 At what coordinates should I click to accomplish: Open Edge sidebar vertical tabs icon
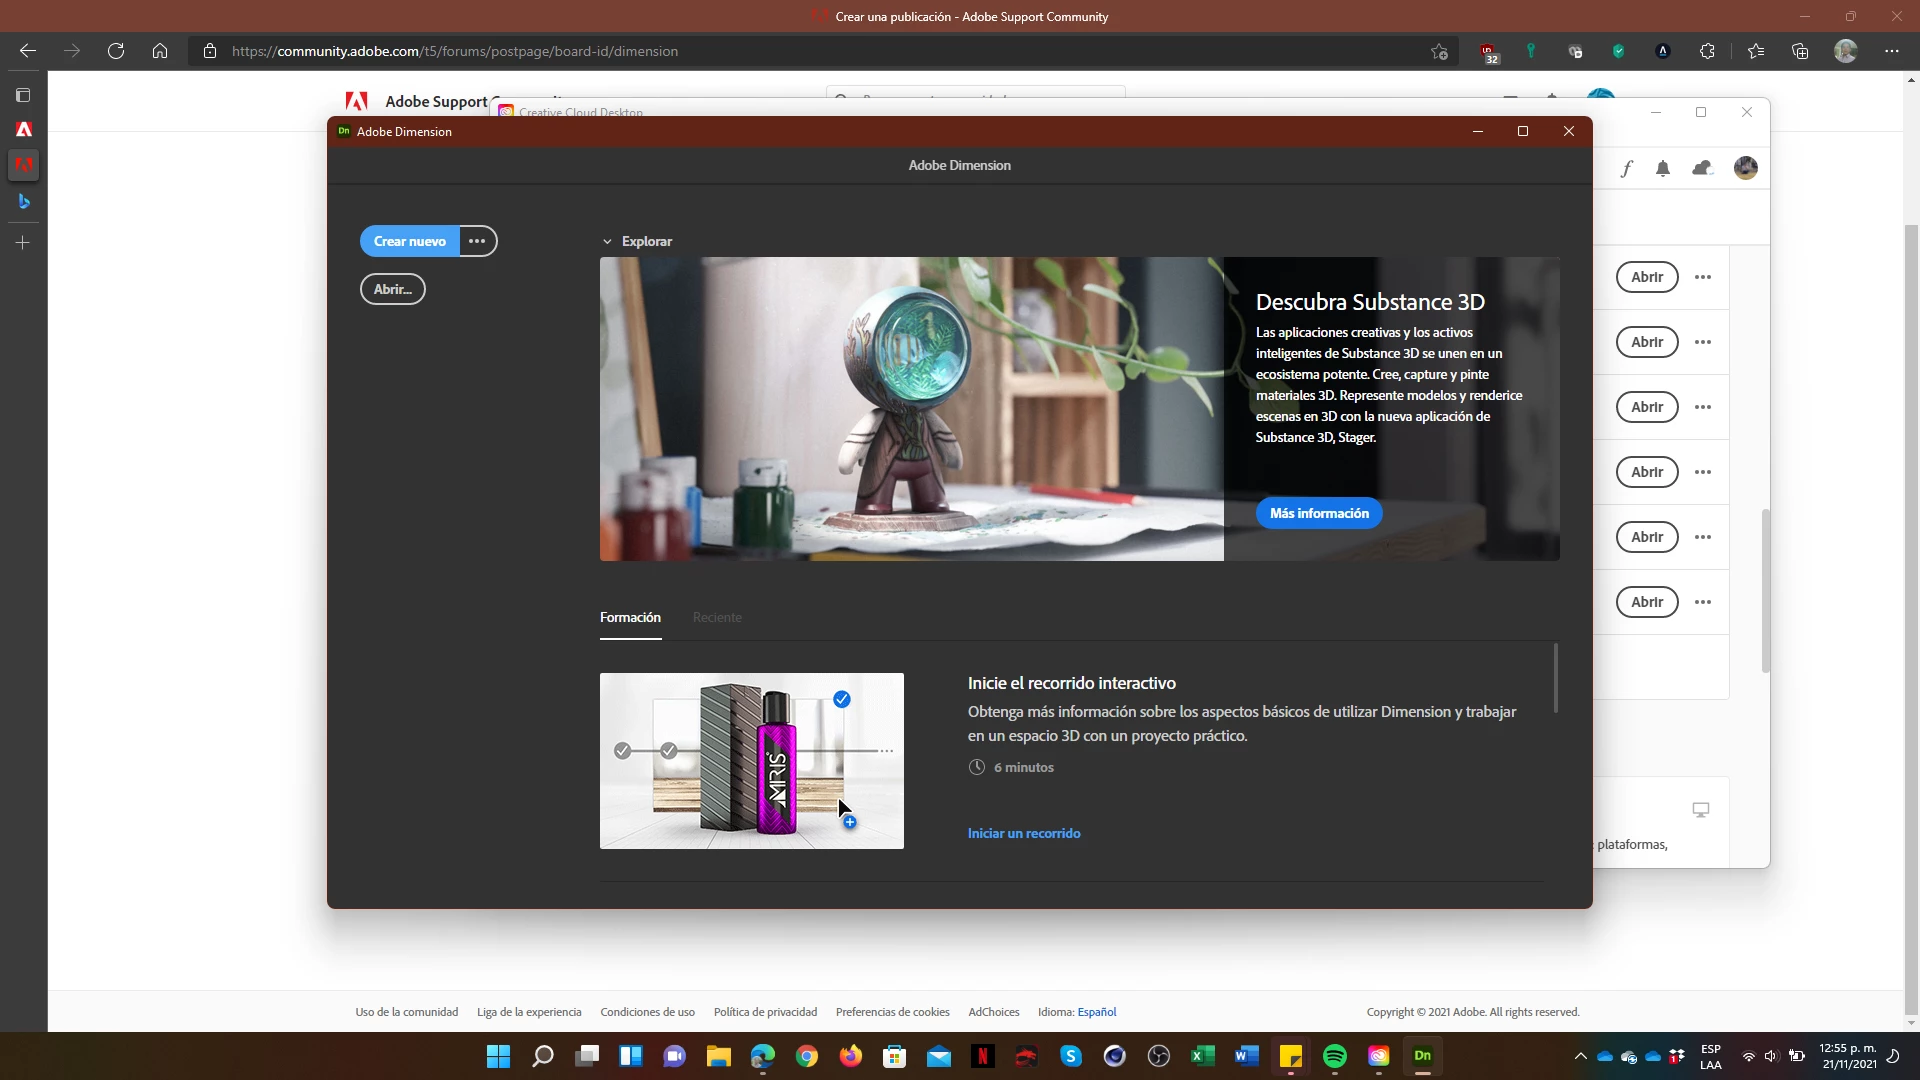[23, 95]
